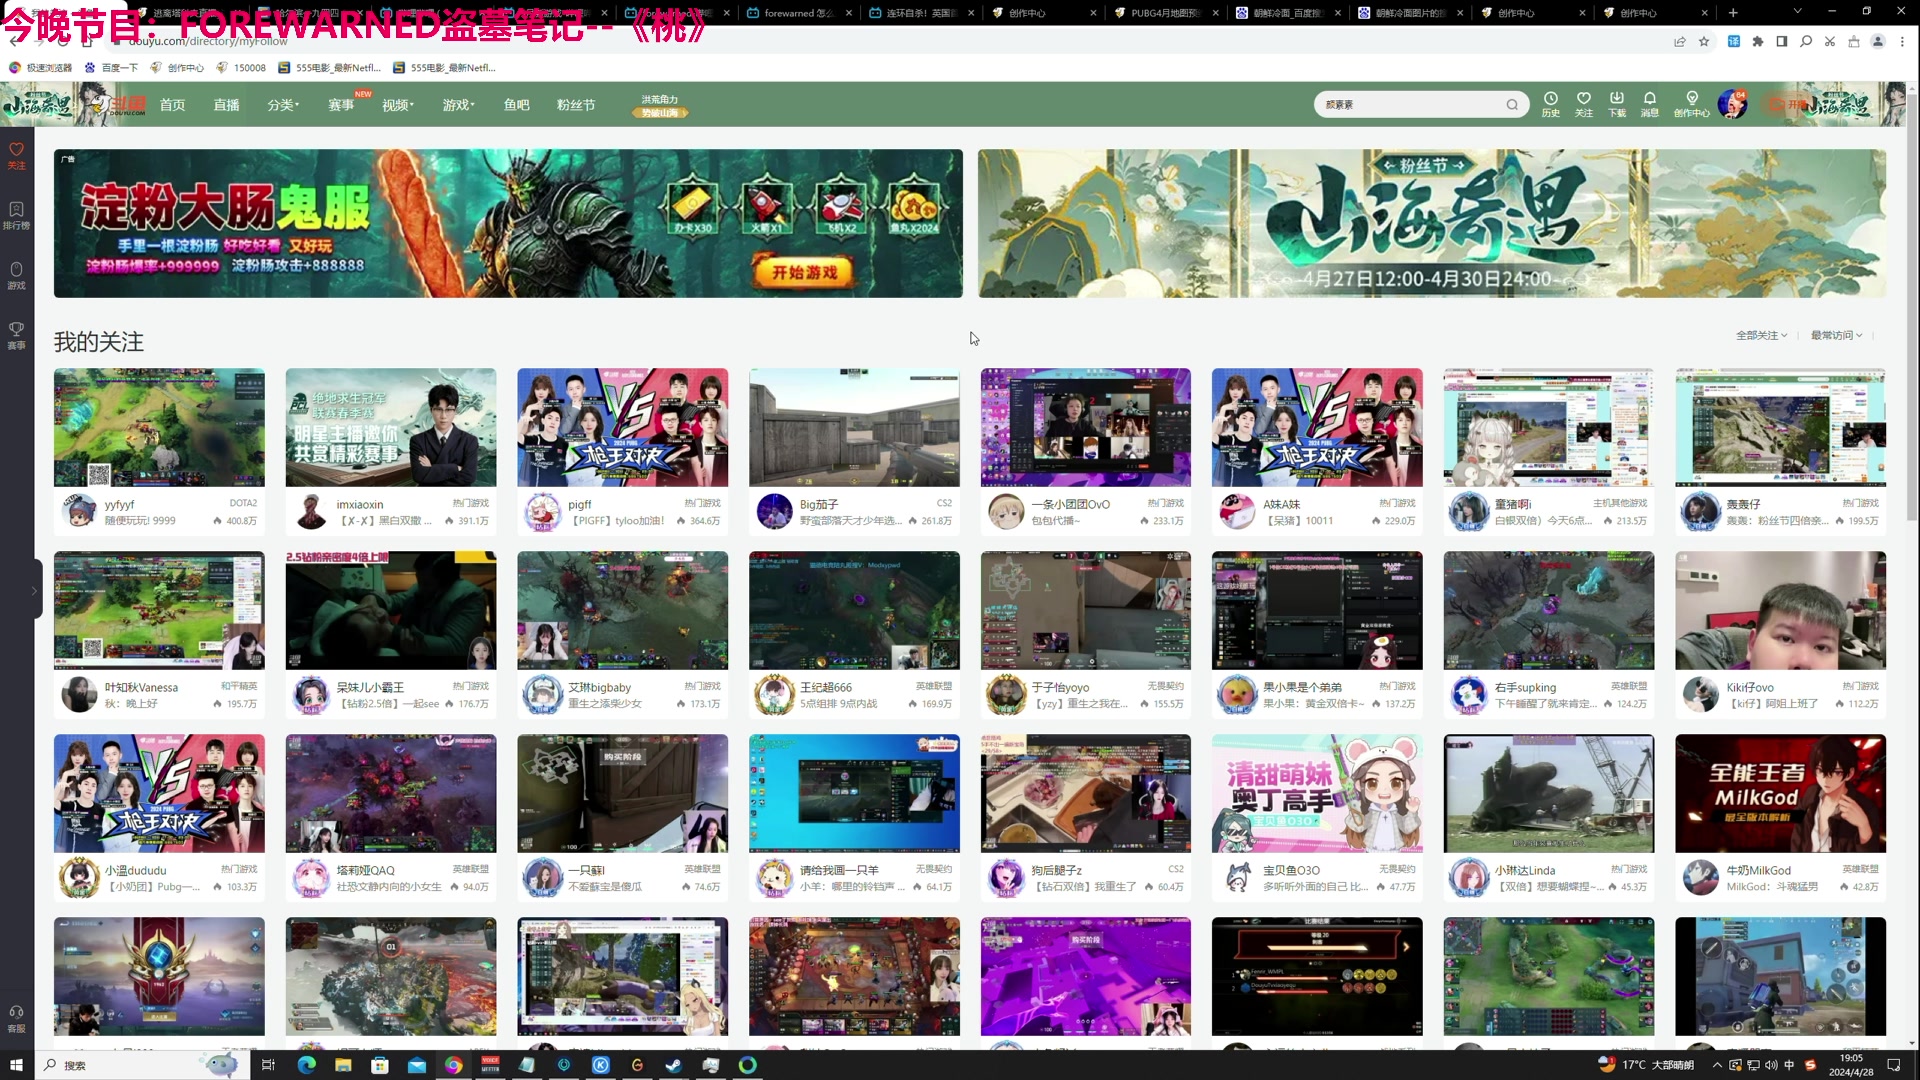Expand the 视频 dropdown menu
The height and width of the screenshot is (1080, 1920).
397,105
